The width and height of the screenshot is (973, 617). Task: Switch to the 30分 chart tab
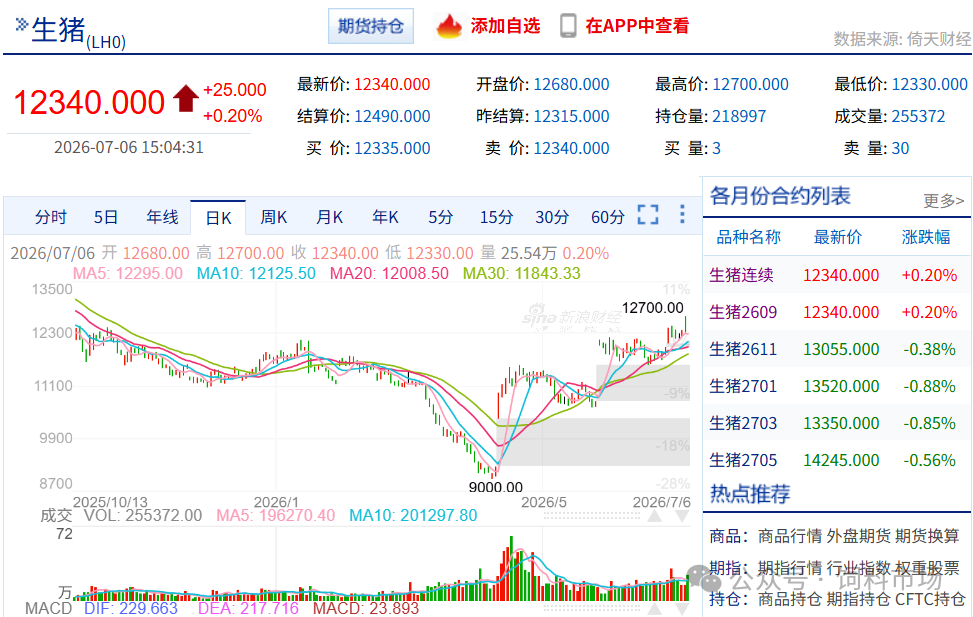pos(552,217)
